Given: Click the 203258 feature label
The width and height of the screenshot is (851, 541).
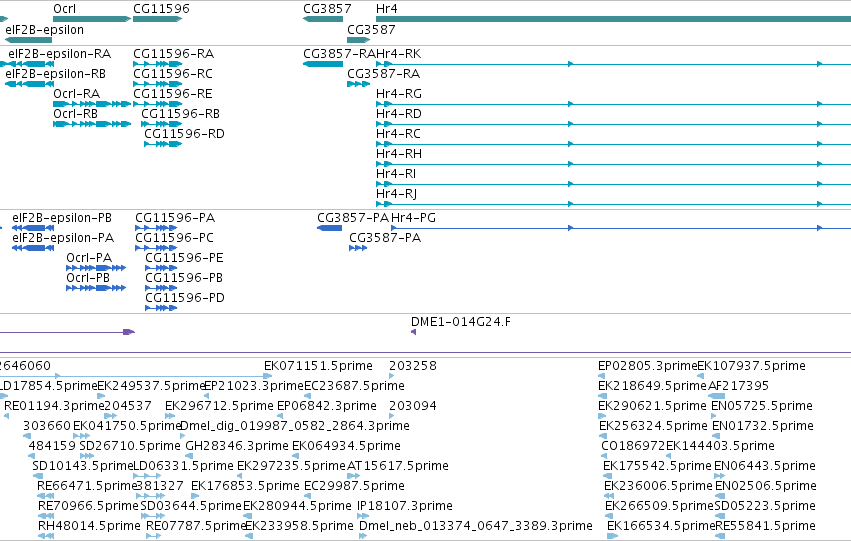Looking at the screenshot, I should 413,366.
